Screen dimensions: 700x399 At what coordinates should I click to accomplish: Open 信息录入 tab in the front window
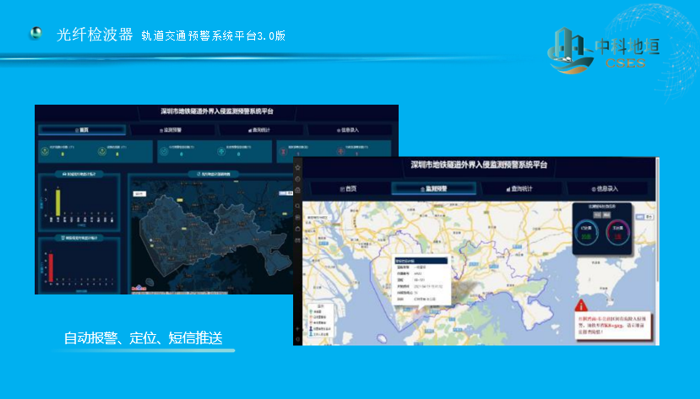605,189
